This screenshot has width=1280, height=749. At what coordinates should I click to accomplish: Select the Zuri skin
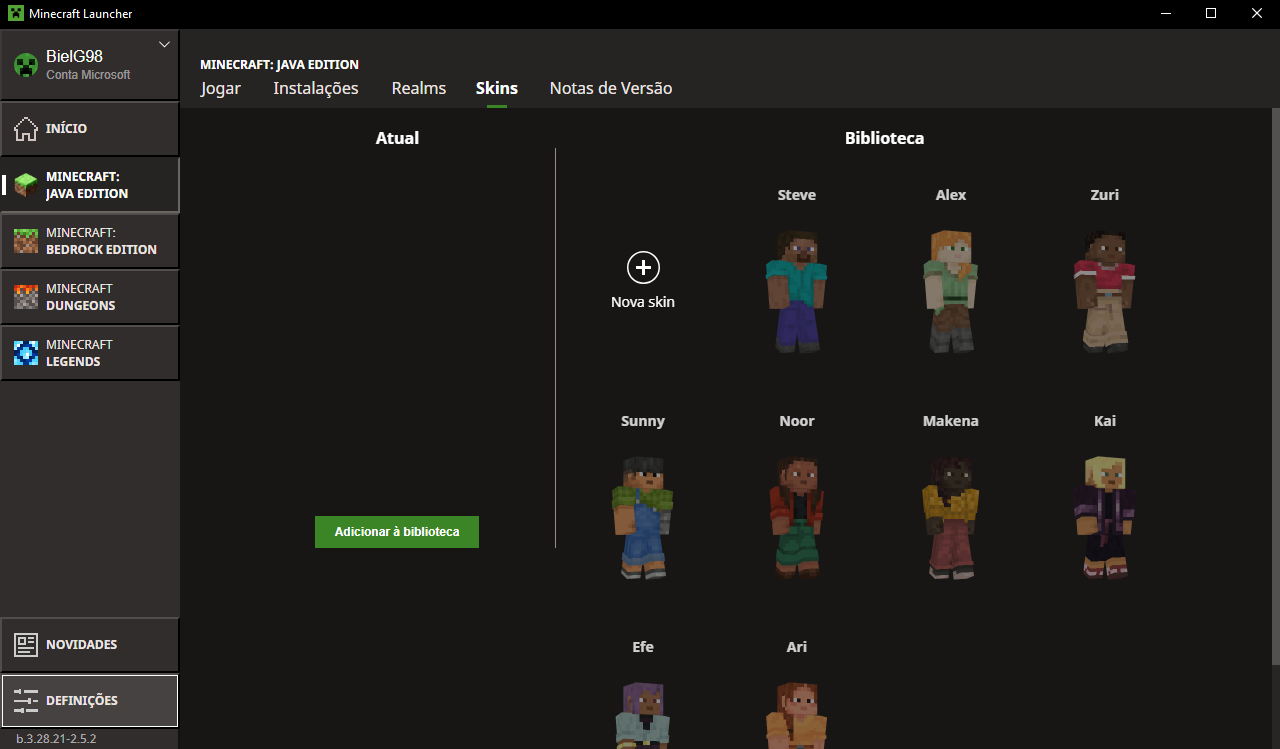coord(1104,290)
